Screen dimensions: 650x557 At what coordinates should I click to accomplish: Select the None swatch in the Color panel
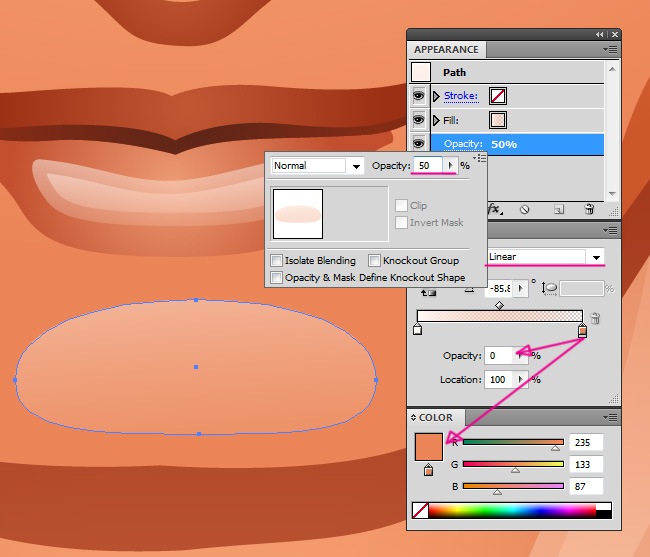[420, 511]
